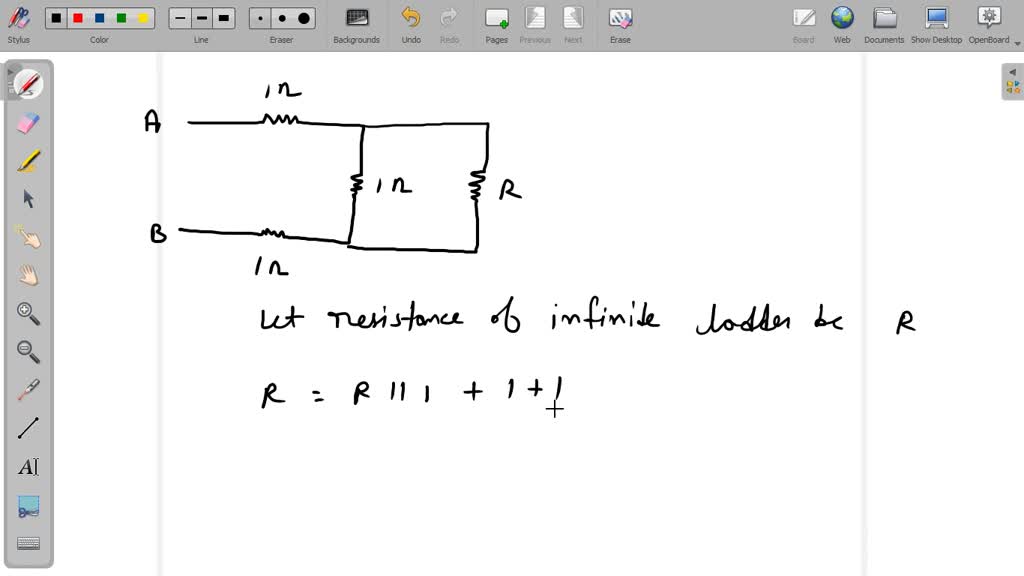
Task: Choose the Write Text tool
Action: click(27, 466)
